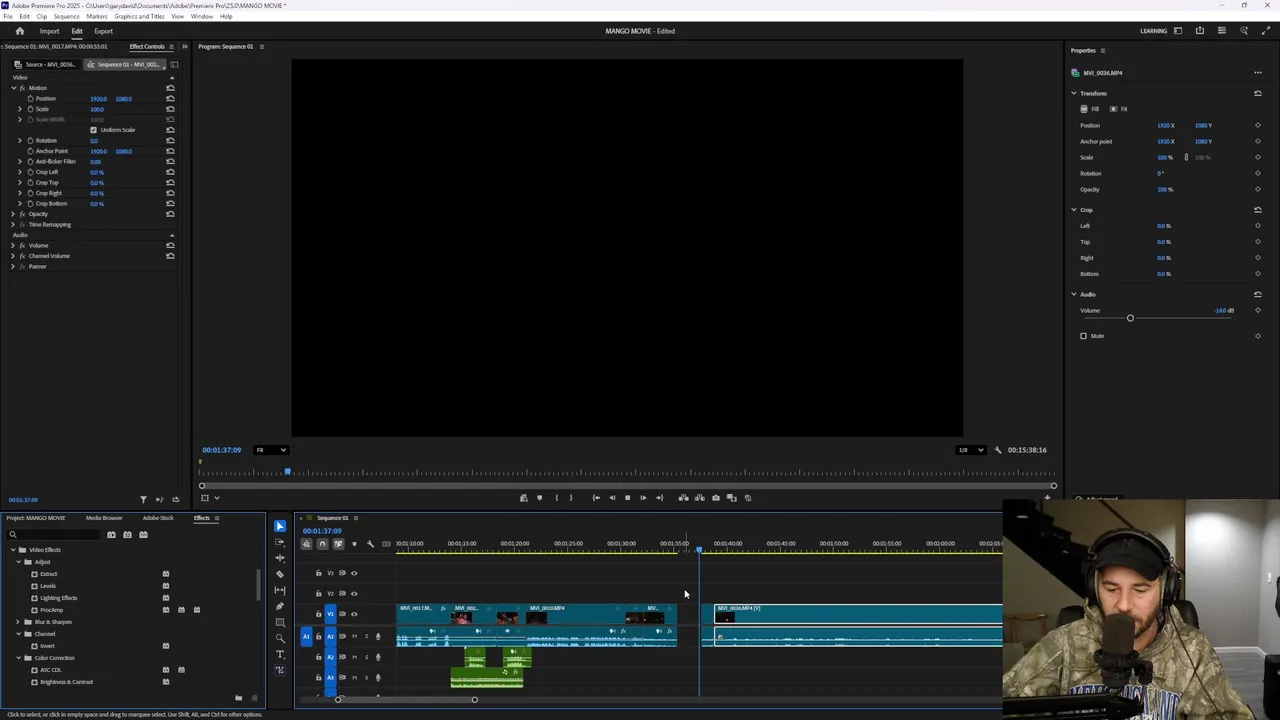Click the Fit button in Properties Transform

1119,109
